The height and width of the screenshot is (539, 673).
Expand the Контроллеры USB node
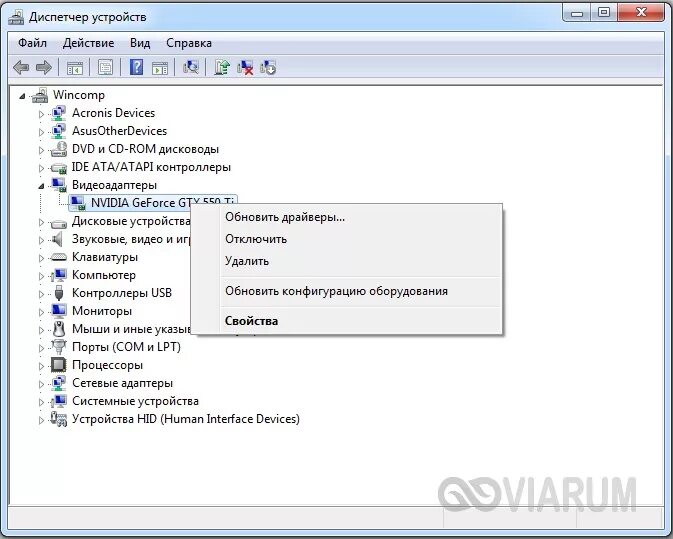pos(41,294)
